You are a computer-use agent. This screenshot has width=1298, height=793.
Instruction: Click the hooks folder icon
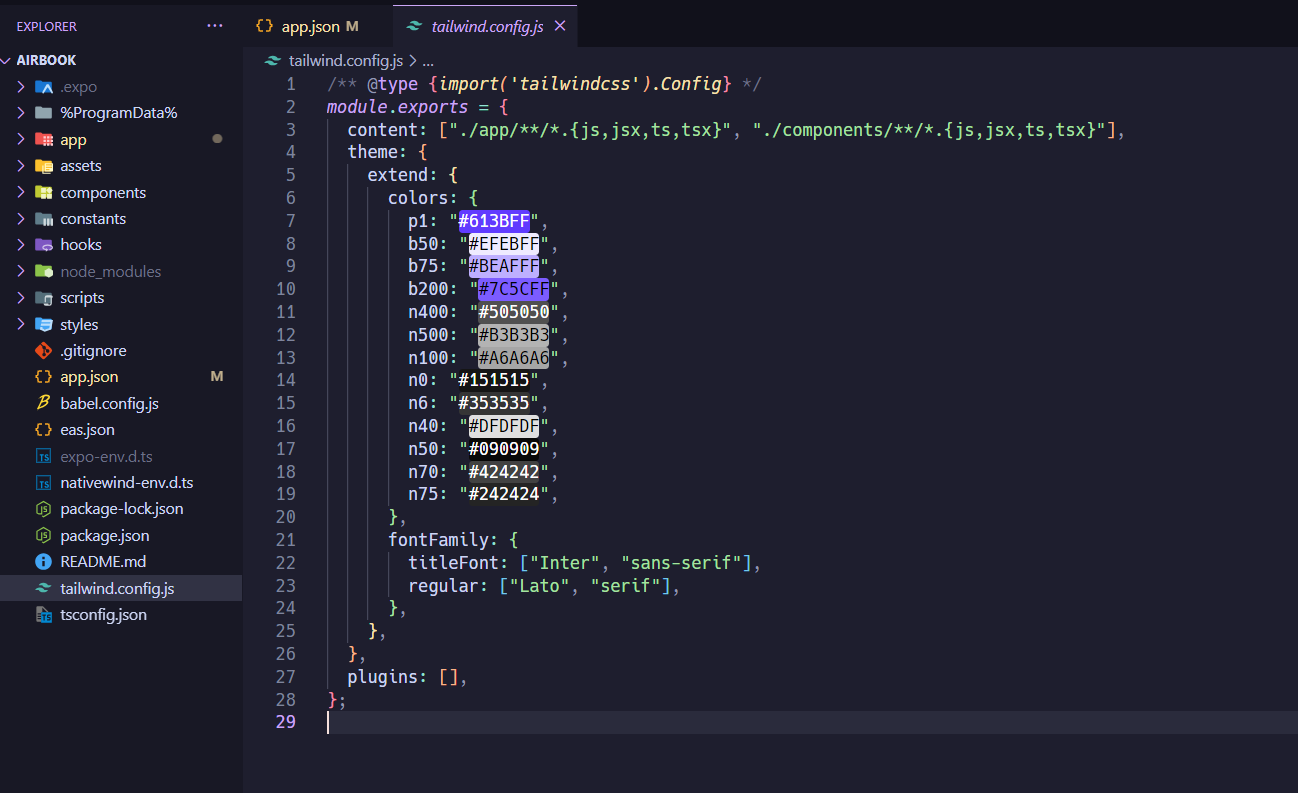point(43,245)
